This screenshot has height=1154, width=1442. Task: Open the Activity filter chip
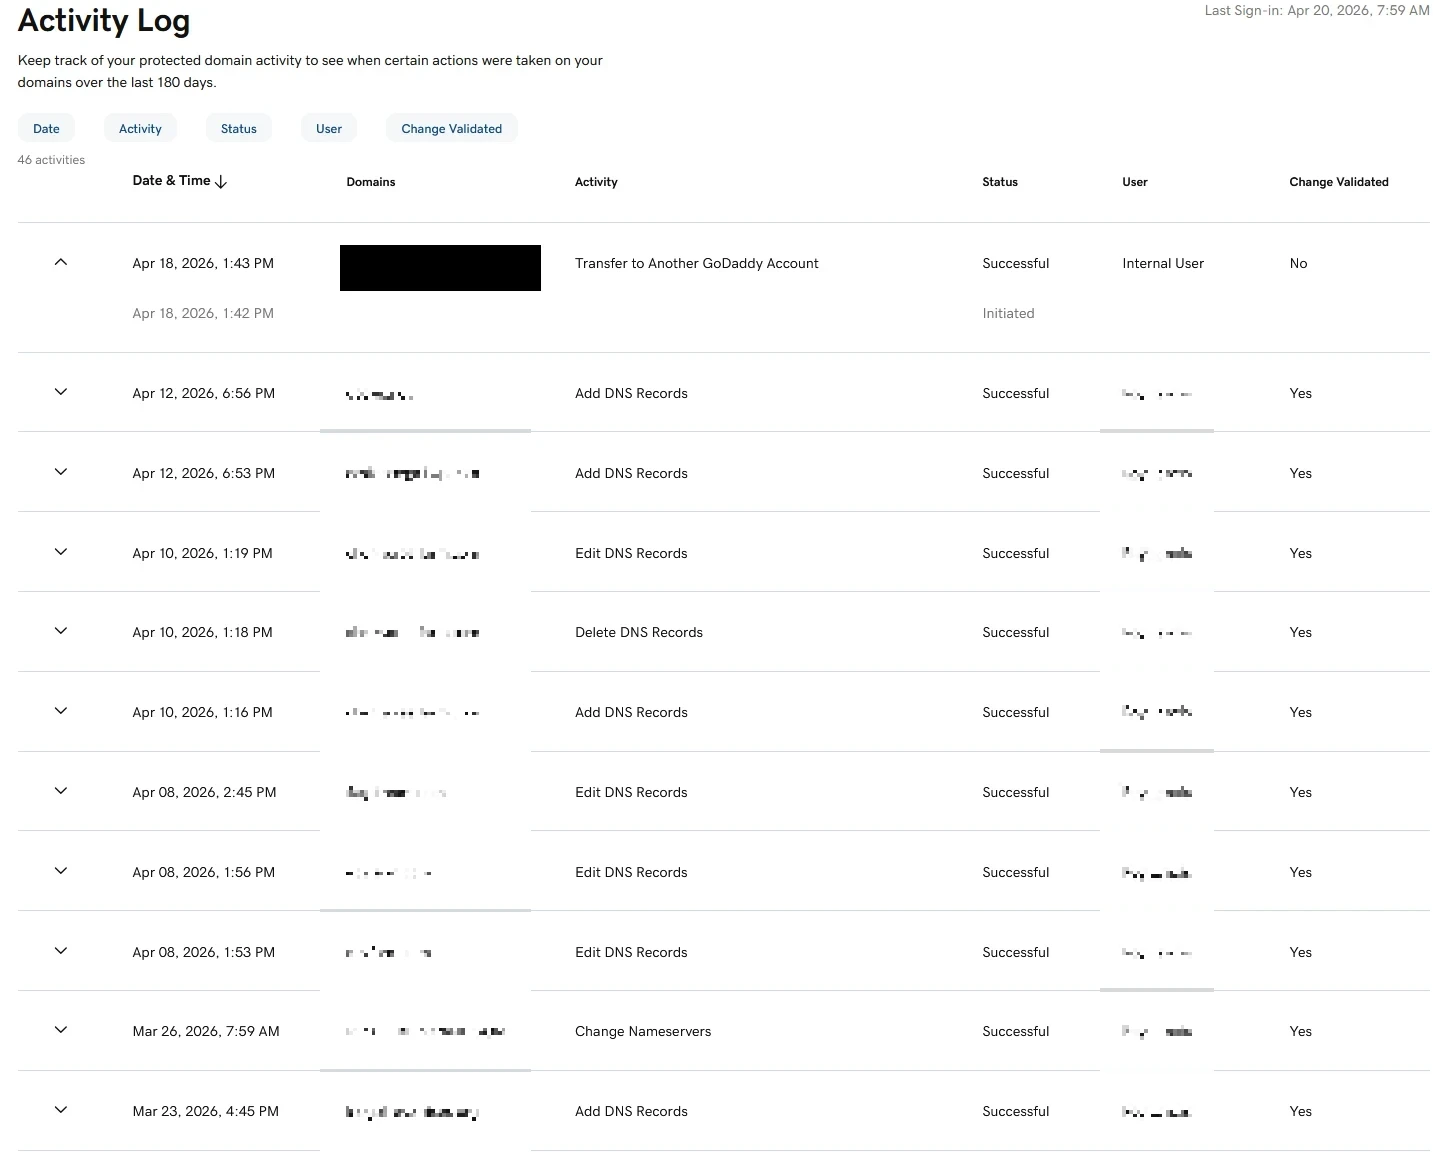click(140, 128)
